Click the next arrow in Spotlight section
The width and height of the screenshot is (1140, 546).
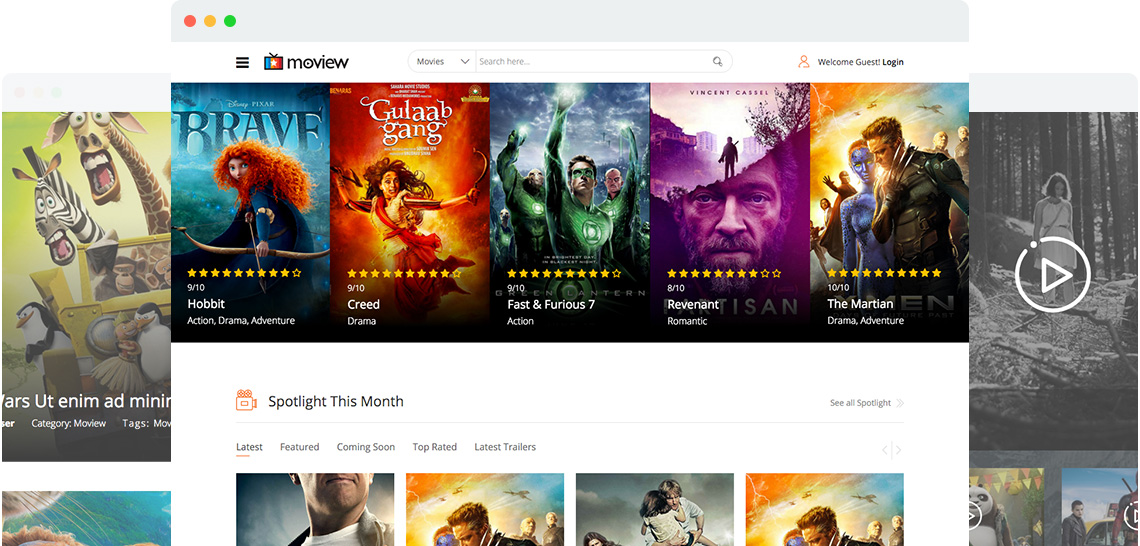point(899,450)
